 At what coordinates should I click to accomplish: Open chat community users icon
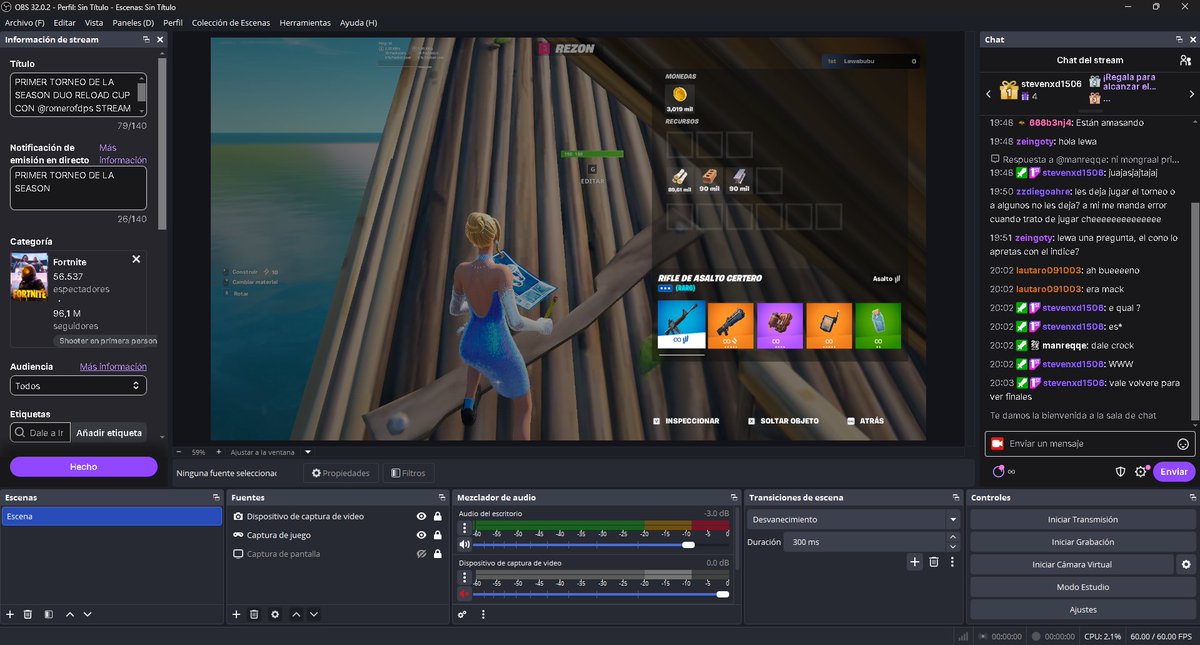(x=1185, y=61)
